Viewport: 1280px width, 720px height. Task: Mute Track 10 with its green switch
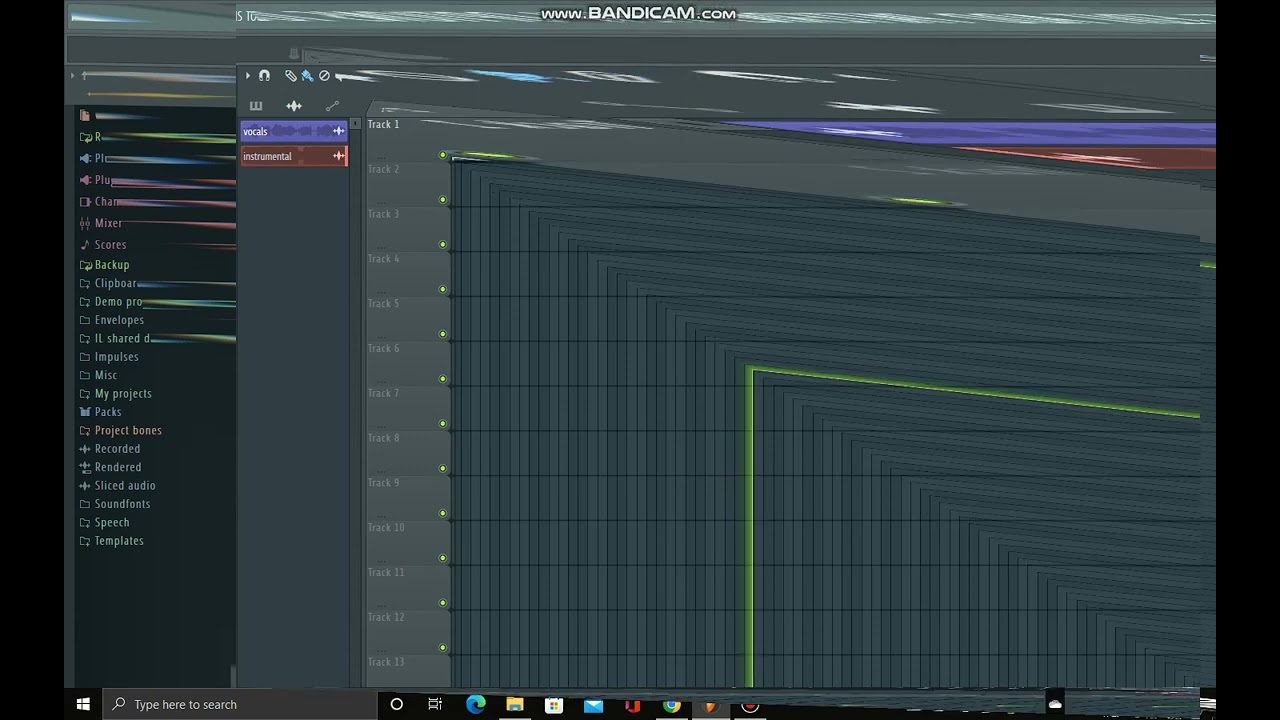click(x=443, y=558)
